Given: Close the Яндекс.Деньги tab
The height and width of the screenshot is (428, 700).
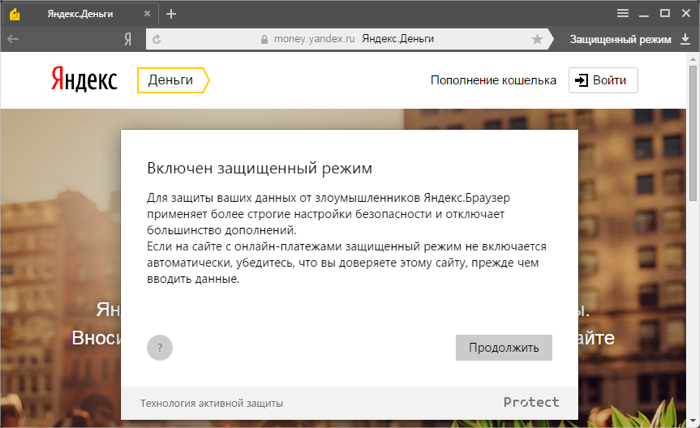Looking at the screenshot, I should [147, 14].
